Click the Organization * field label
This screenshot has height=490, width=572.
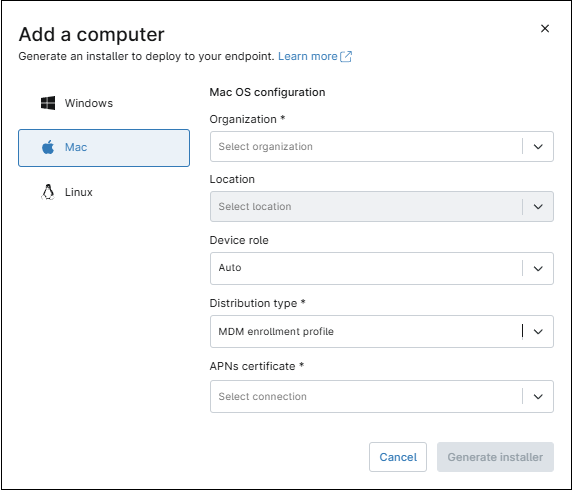point(247,119)
